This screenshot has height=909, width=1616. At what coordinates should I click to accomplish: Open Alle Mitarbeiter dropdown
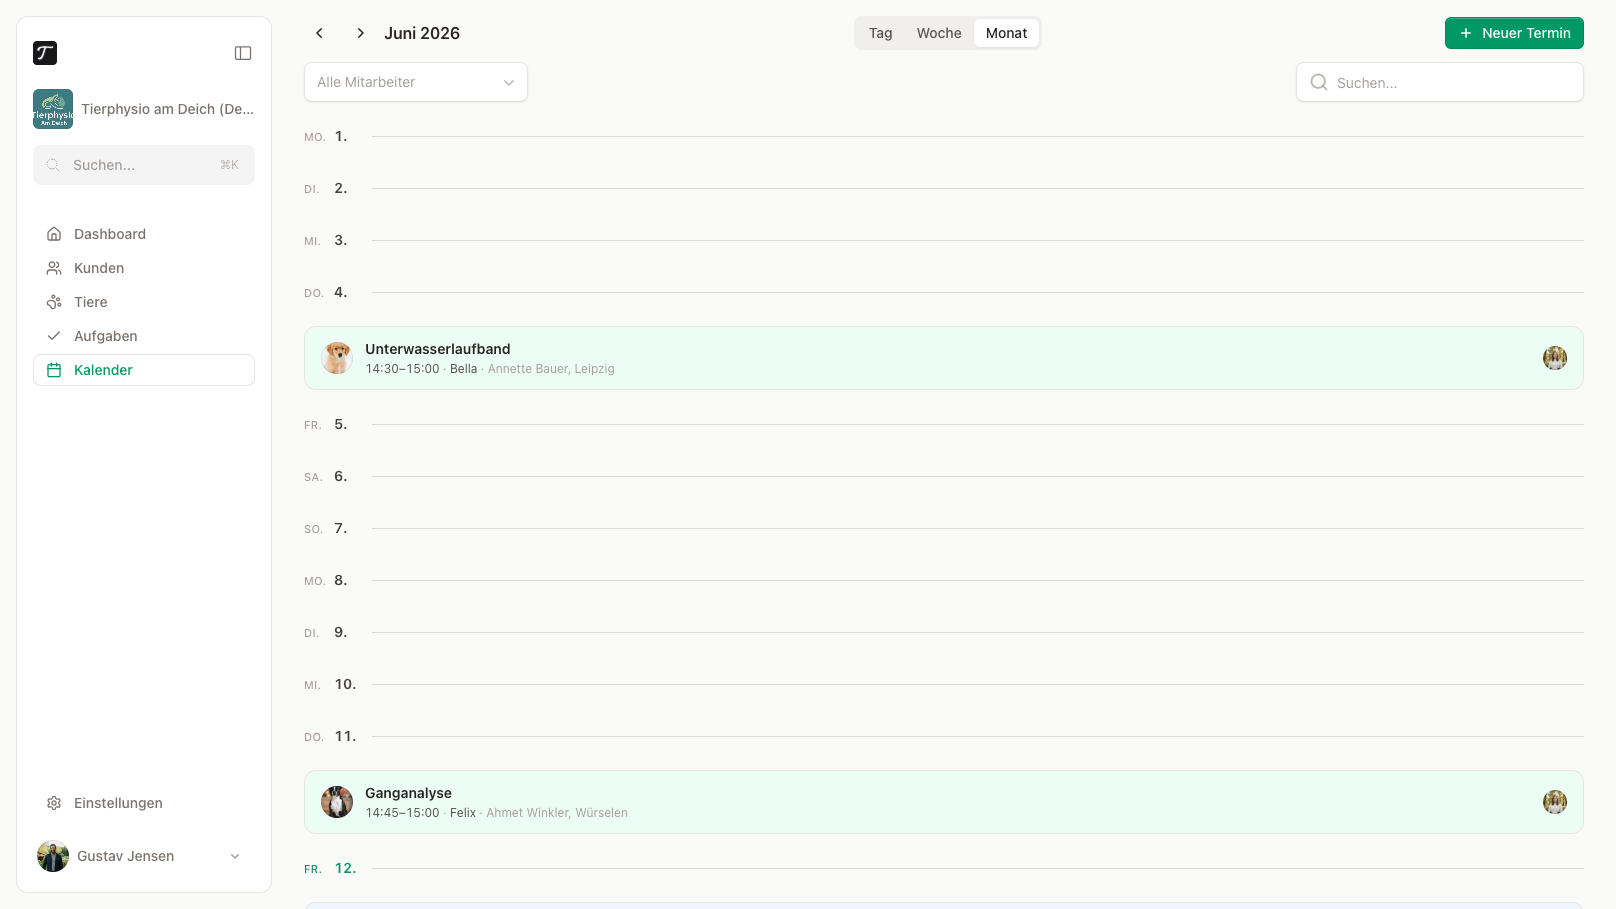[x=416, y=82]
